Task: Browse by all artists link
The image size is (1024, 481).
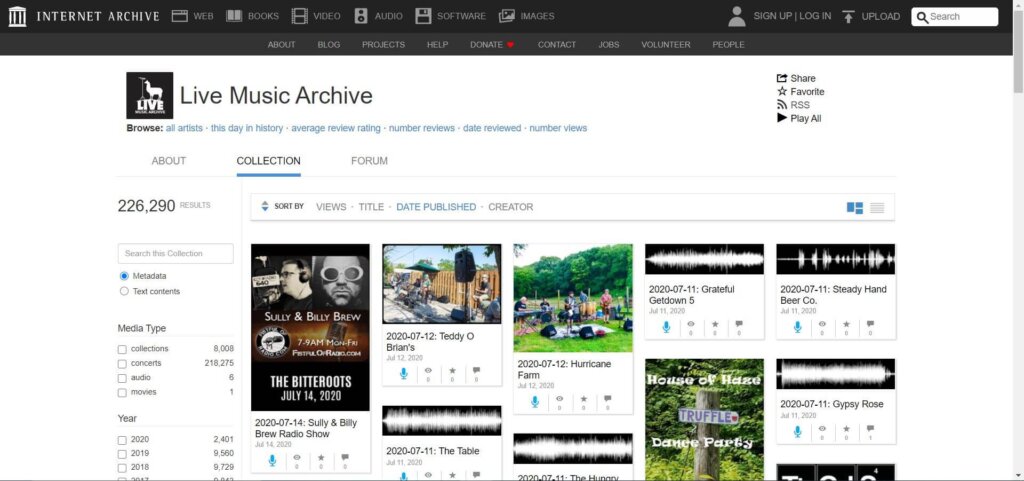Action: [184, 128]
